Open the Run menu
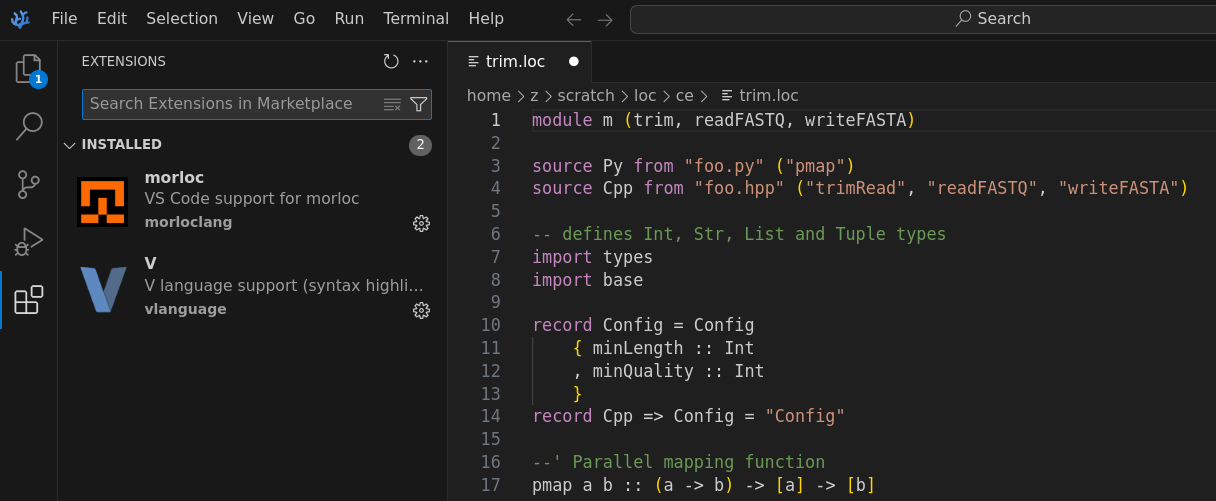1216x501 pixels. tap(349, 18)
